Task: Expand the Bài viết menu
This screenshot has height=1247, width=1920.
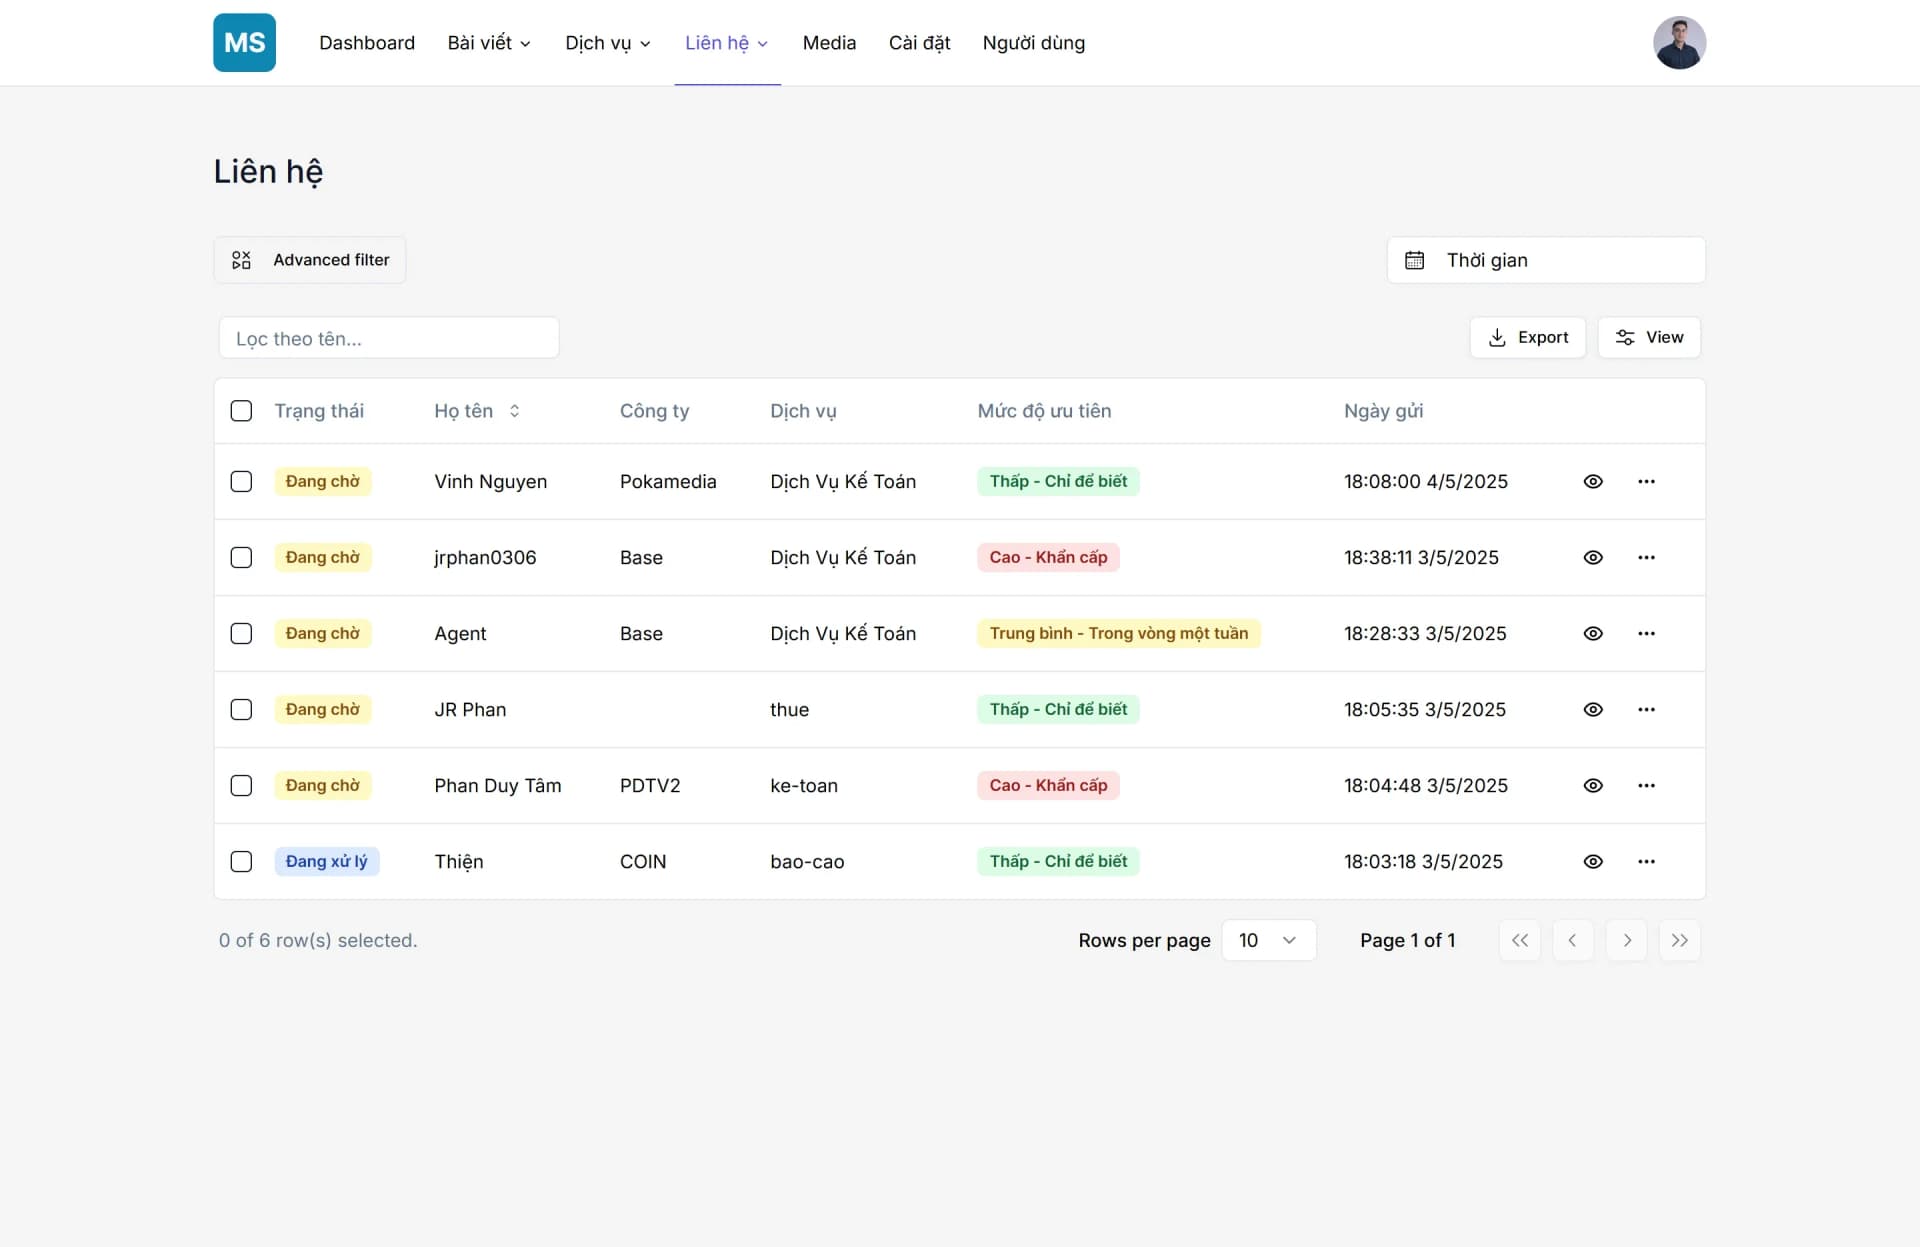Action: [x=489, y=43]
